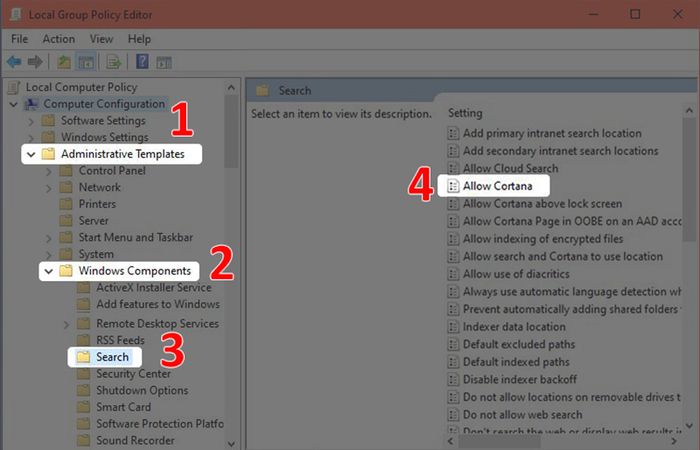Click the Printers folder icon
This screenshot has width=700, height=450.
pyautogui.click(x=66, y=204)
